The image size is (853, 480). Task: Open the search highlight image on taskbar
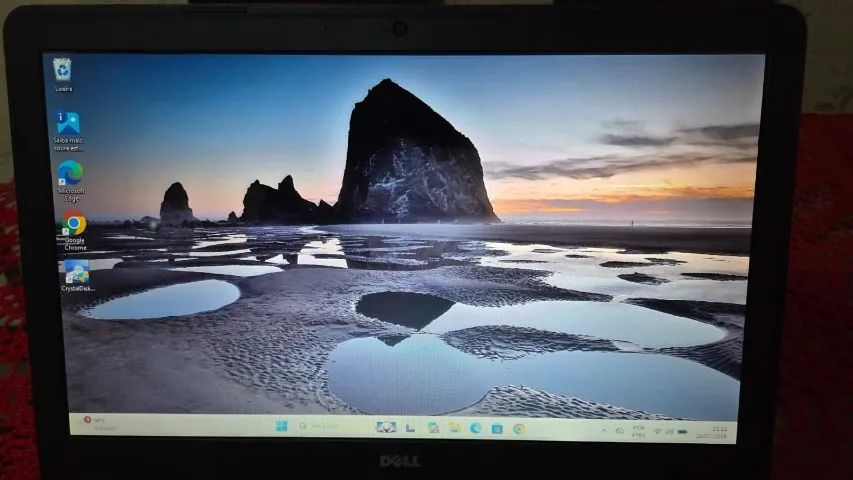click(386, 427)
